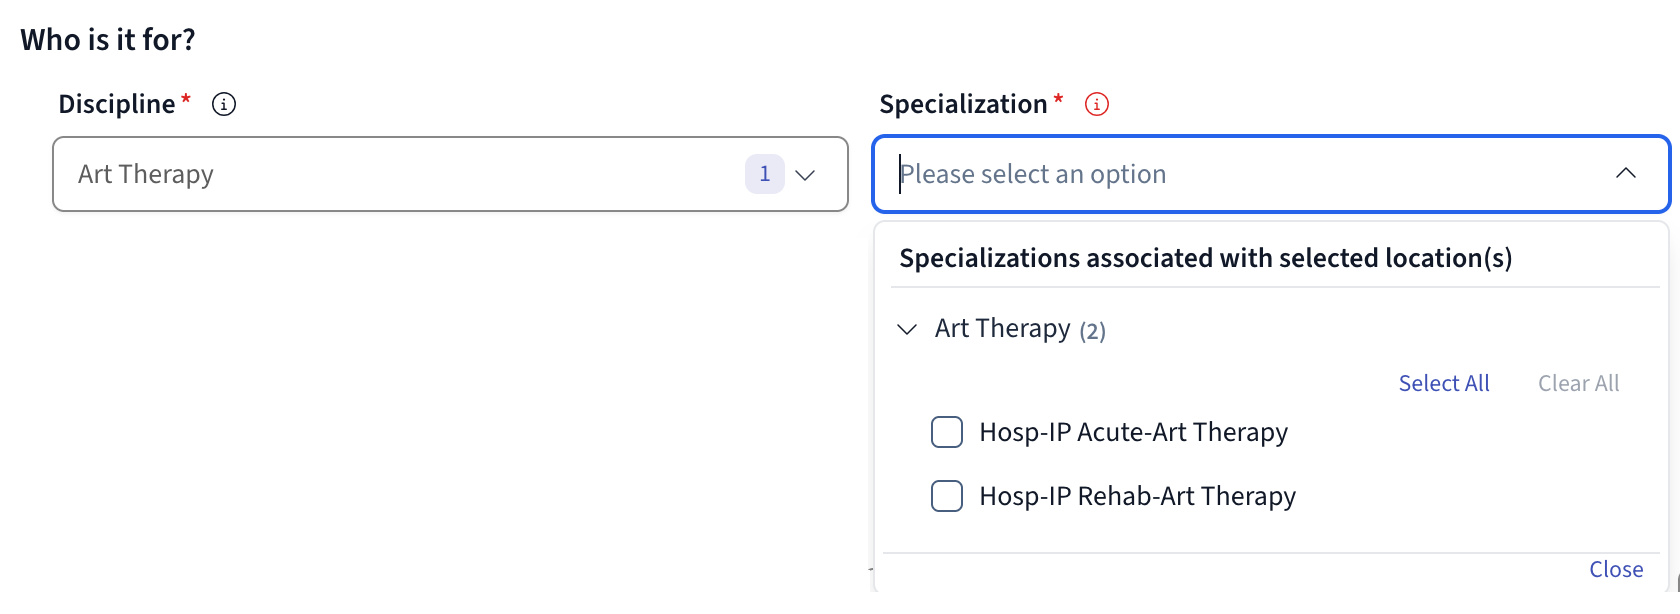Collapse the Art Therapy group chevron
This screenshot has height=614, width=1680.
point(907,329)
